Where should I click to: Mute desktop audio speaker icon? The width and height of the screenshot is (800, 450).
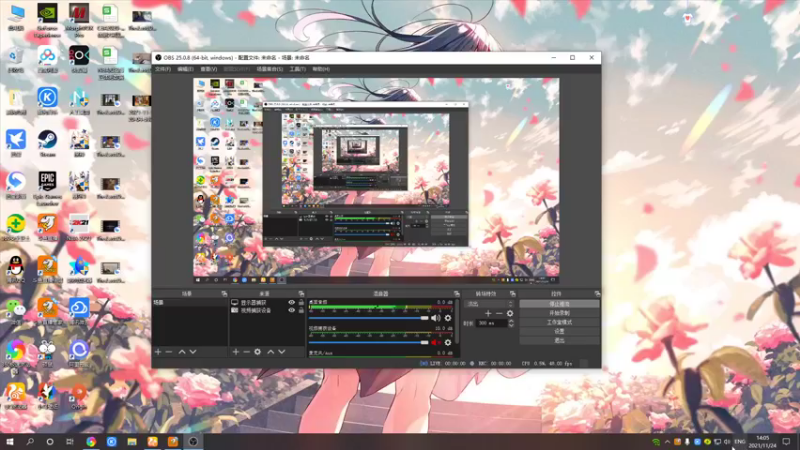435,318
